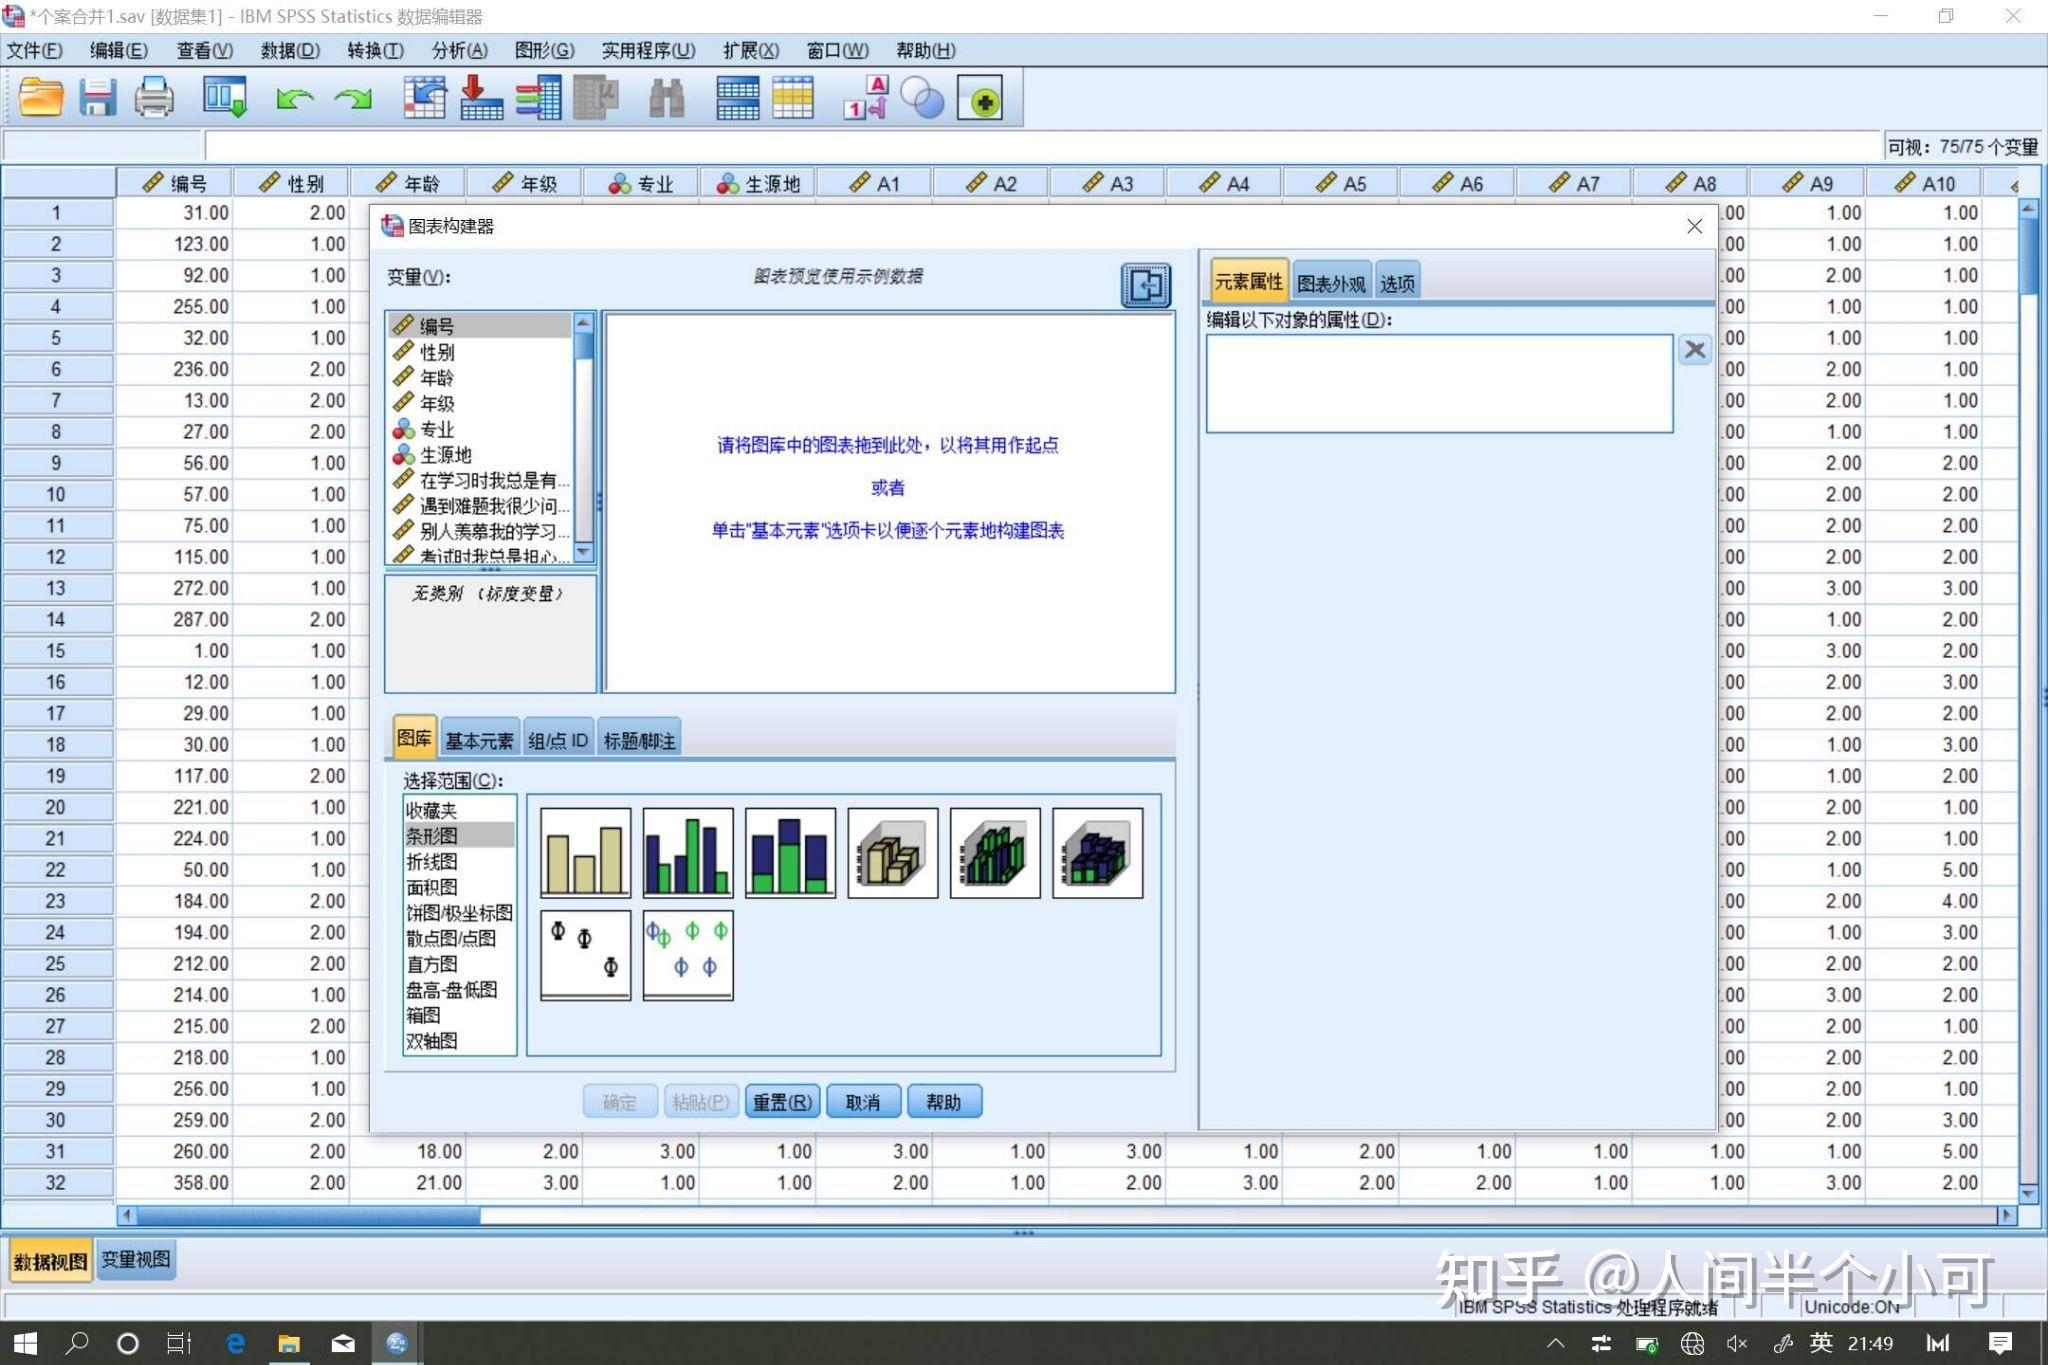Click the Run descriptive statistics toolbar icon
2048x1365 pixels.
(x=596, y=98)
